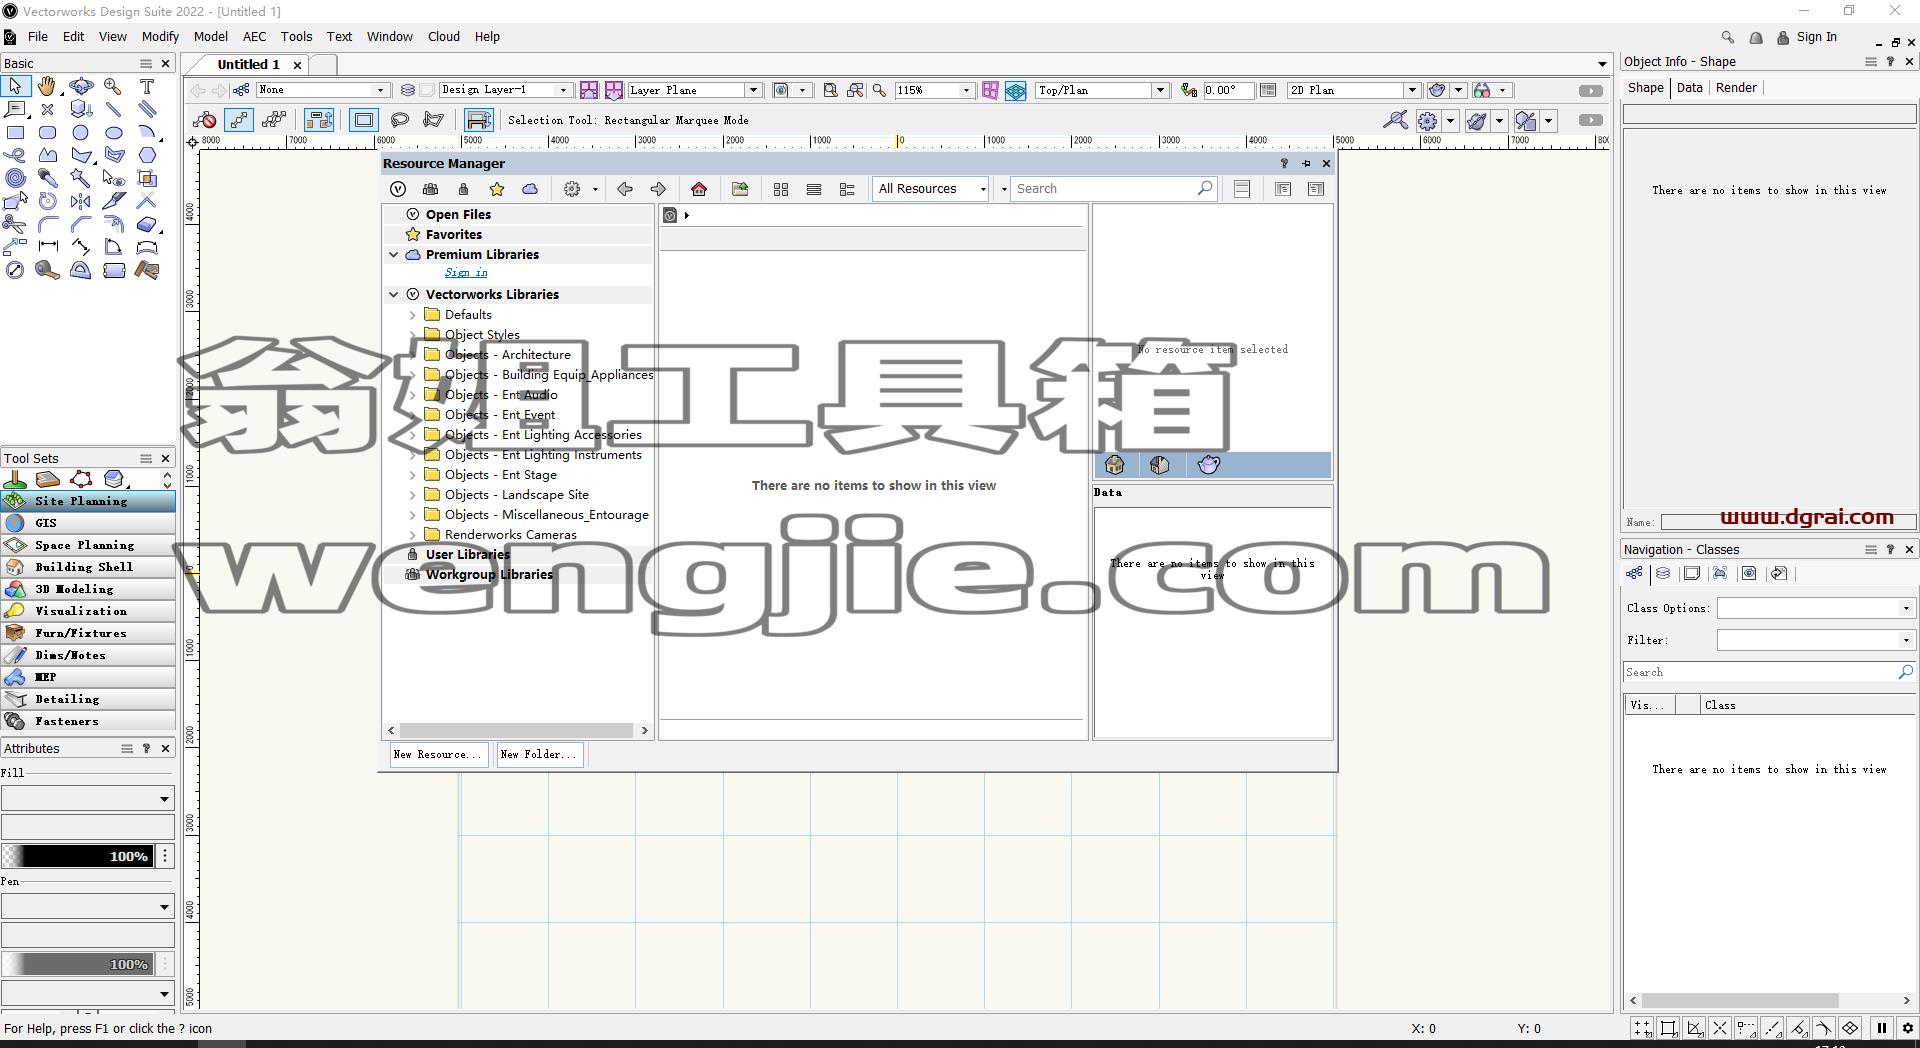The image size is (1920, 1048).
Task: Go back in Resource Manager
Action: pyautogui.click(x=625, y=189)
